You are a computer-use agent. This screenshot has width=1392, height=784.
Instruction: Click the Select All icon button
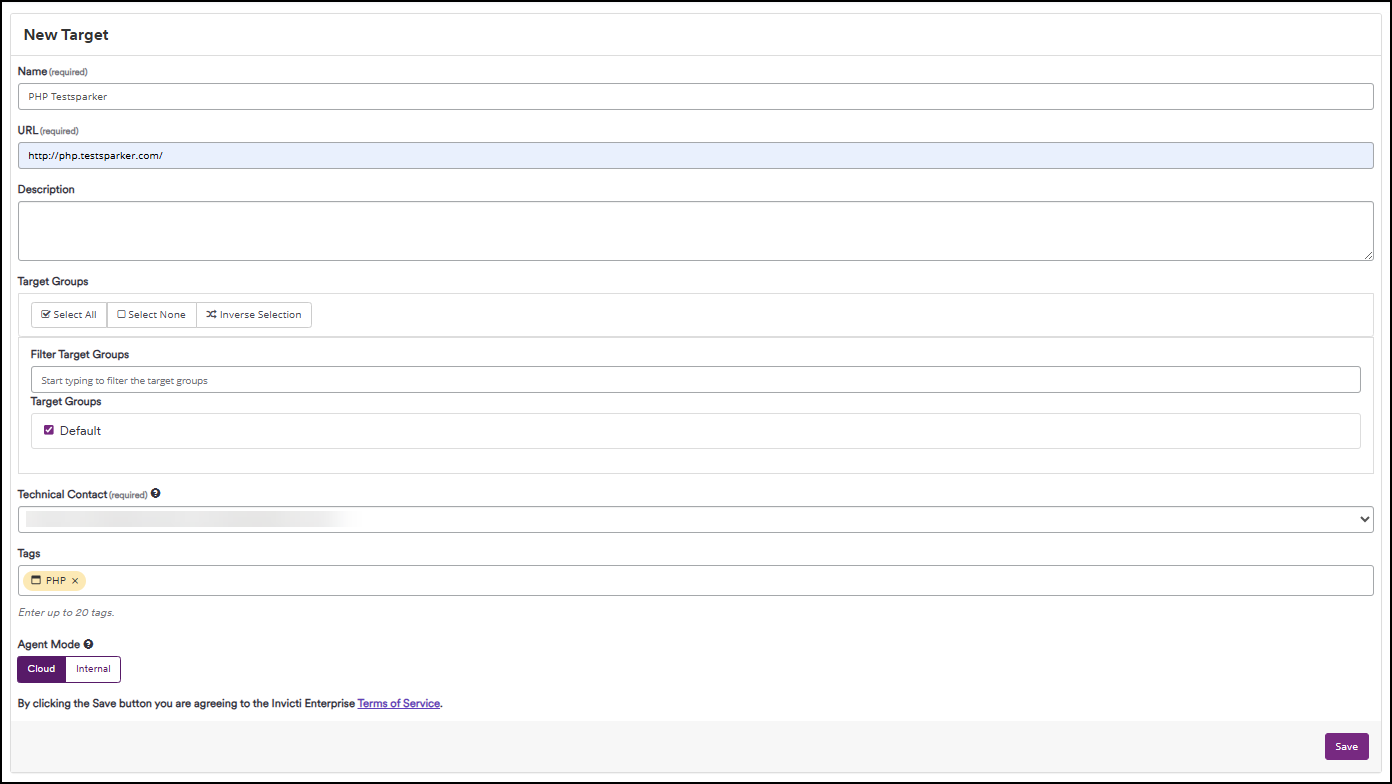pyautogui.click(x=44, y=315)
